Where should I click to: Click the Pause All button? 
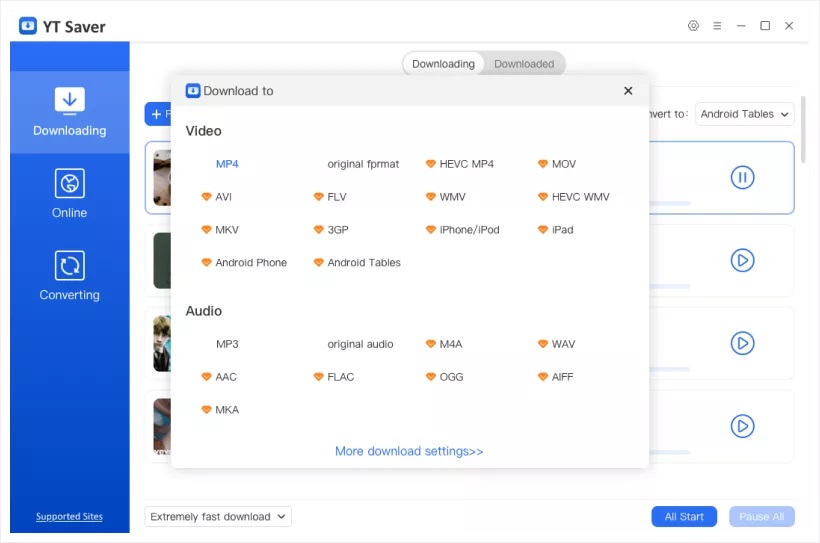(x=761, y=517)
